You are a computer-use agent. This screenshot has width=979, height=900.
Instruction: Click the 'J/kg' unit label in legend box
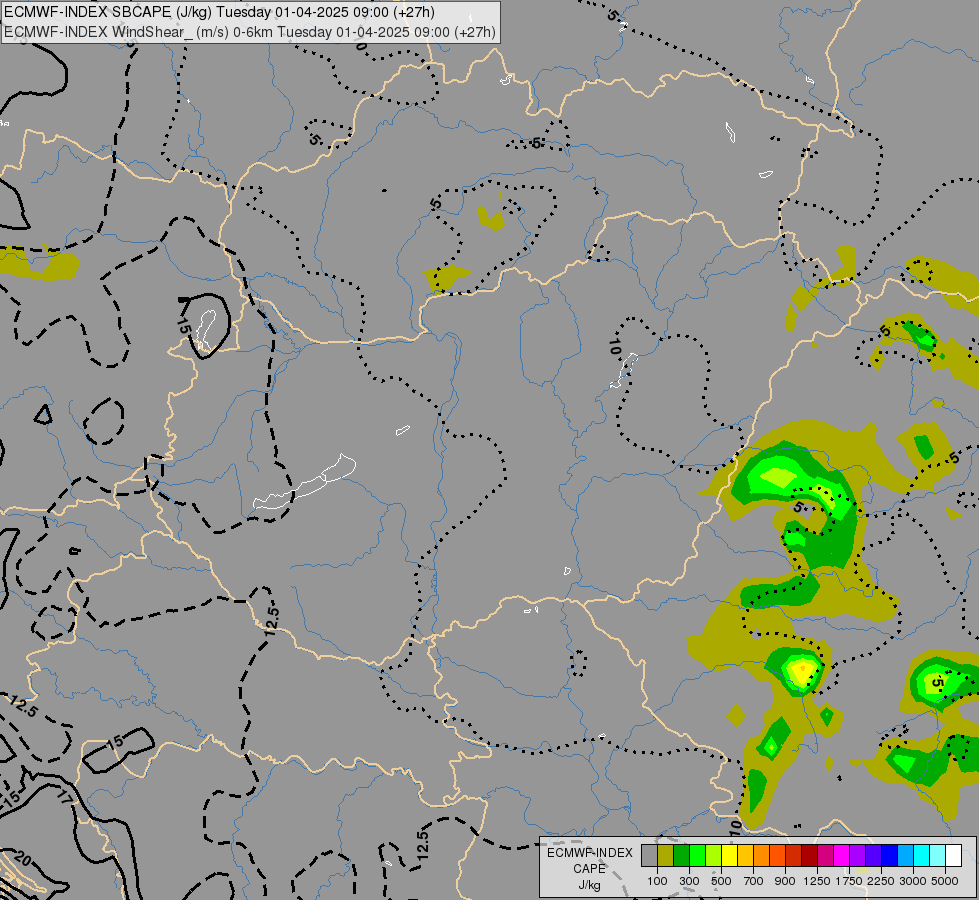point(589,885)
